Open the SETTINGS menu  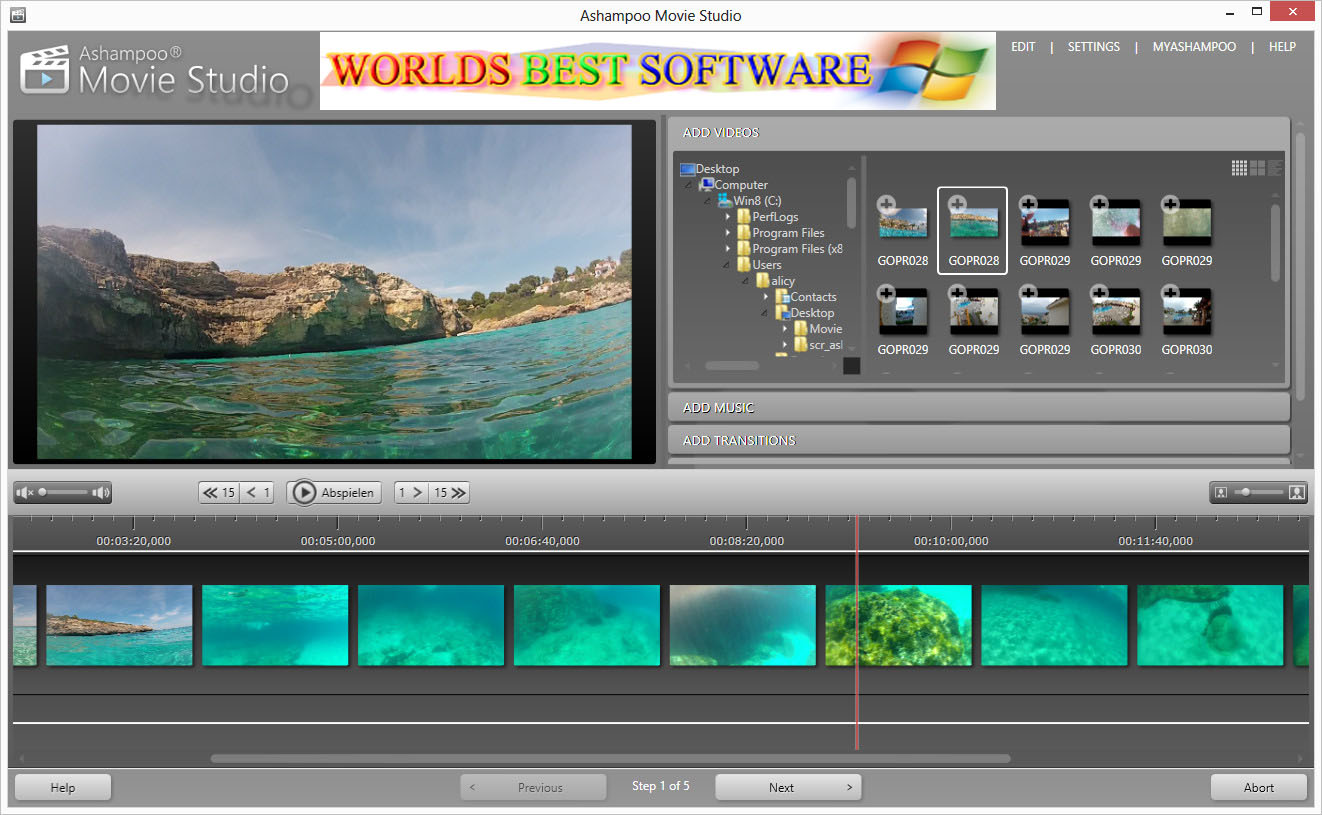point(1093,46)
